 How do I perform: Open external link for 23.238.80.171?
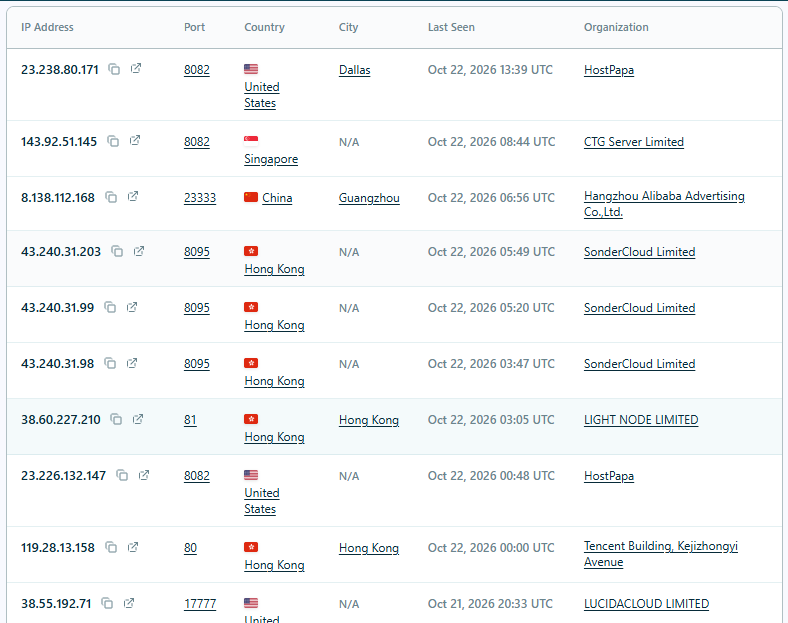(136, 68)
